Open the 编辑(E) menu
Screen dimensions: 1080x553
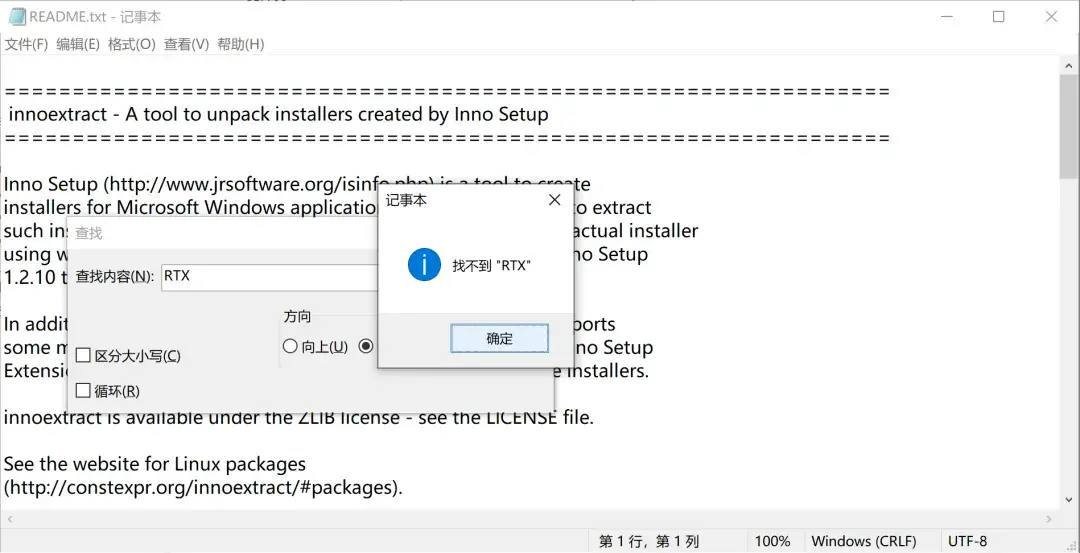pos(78,44)
